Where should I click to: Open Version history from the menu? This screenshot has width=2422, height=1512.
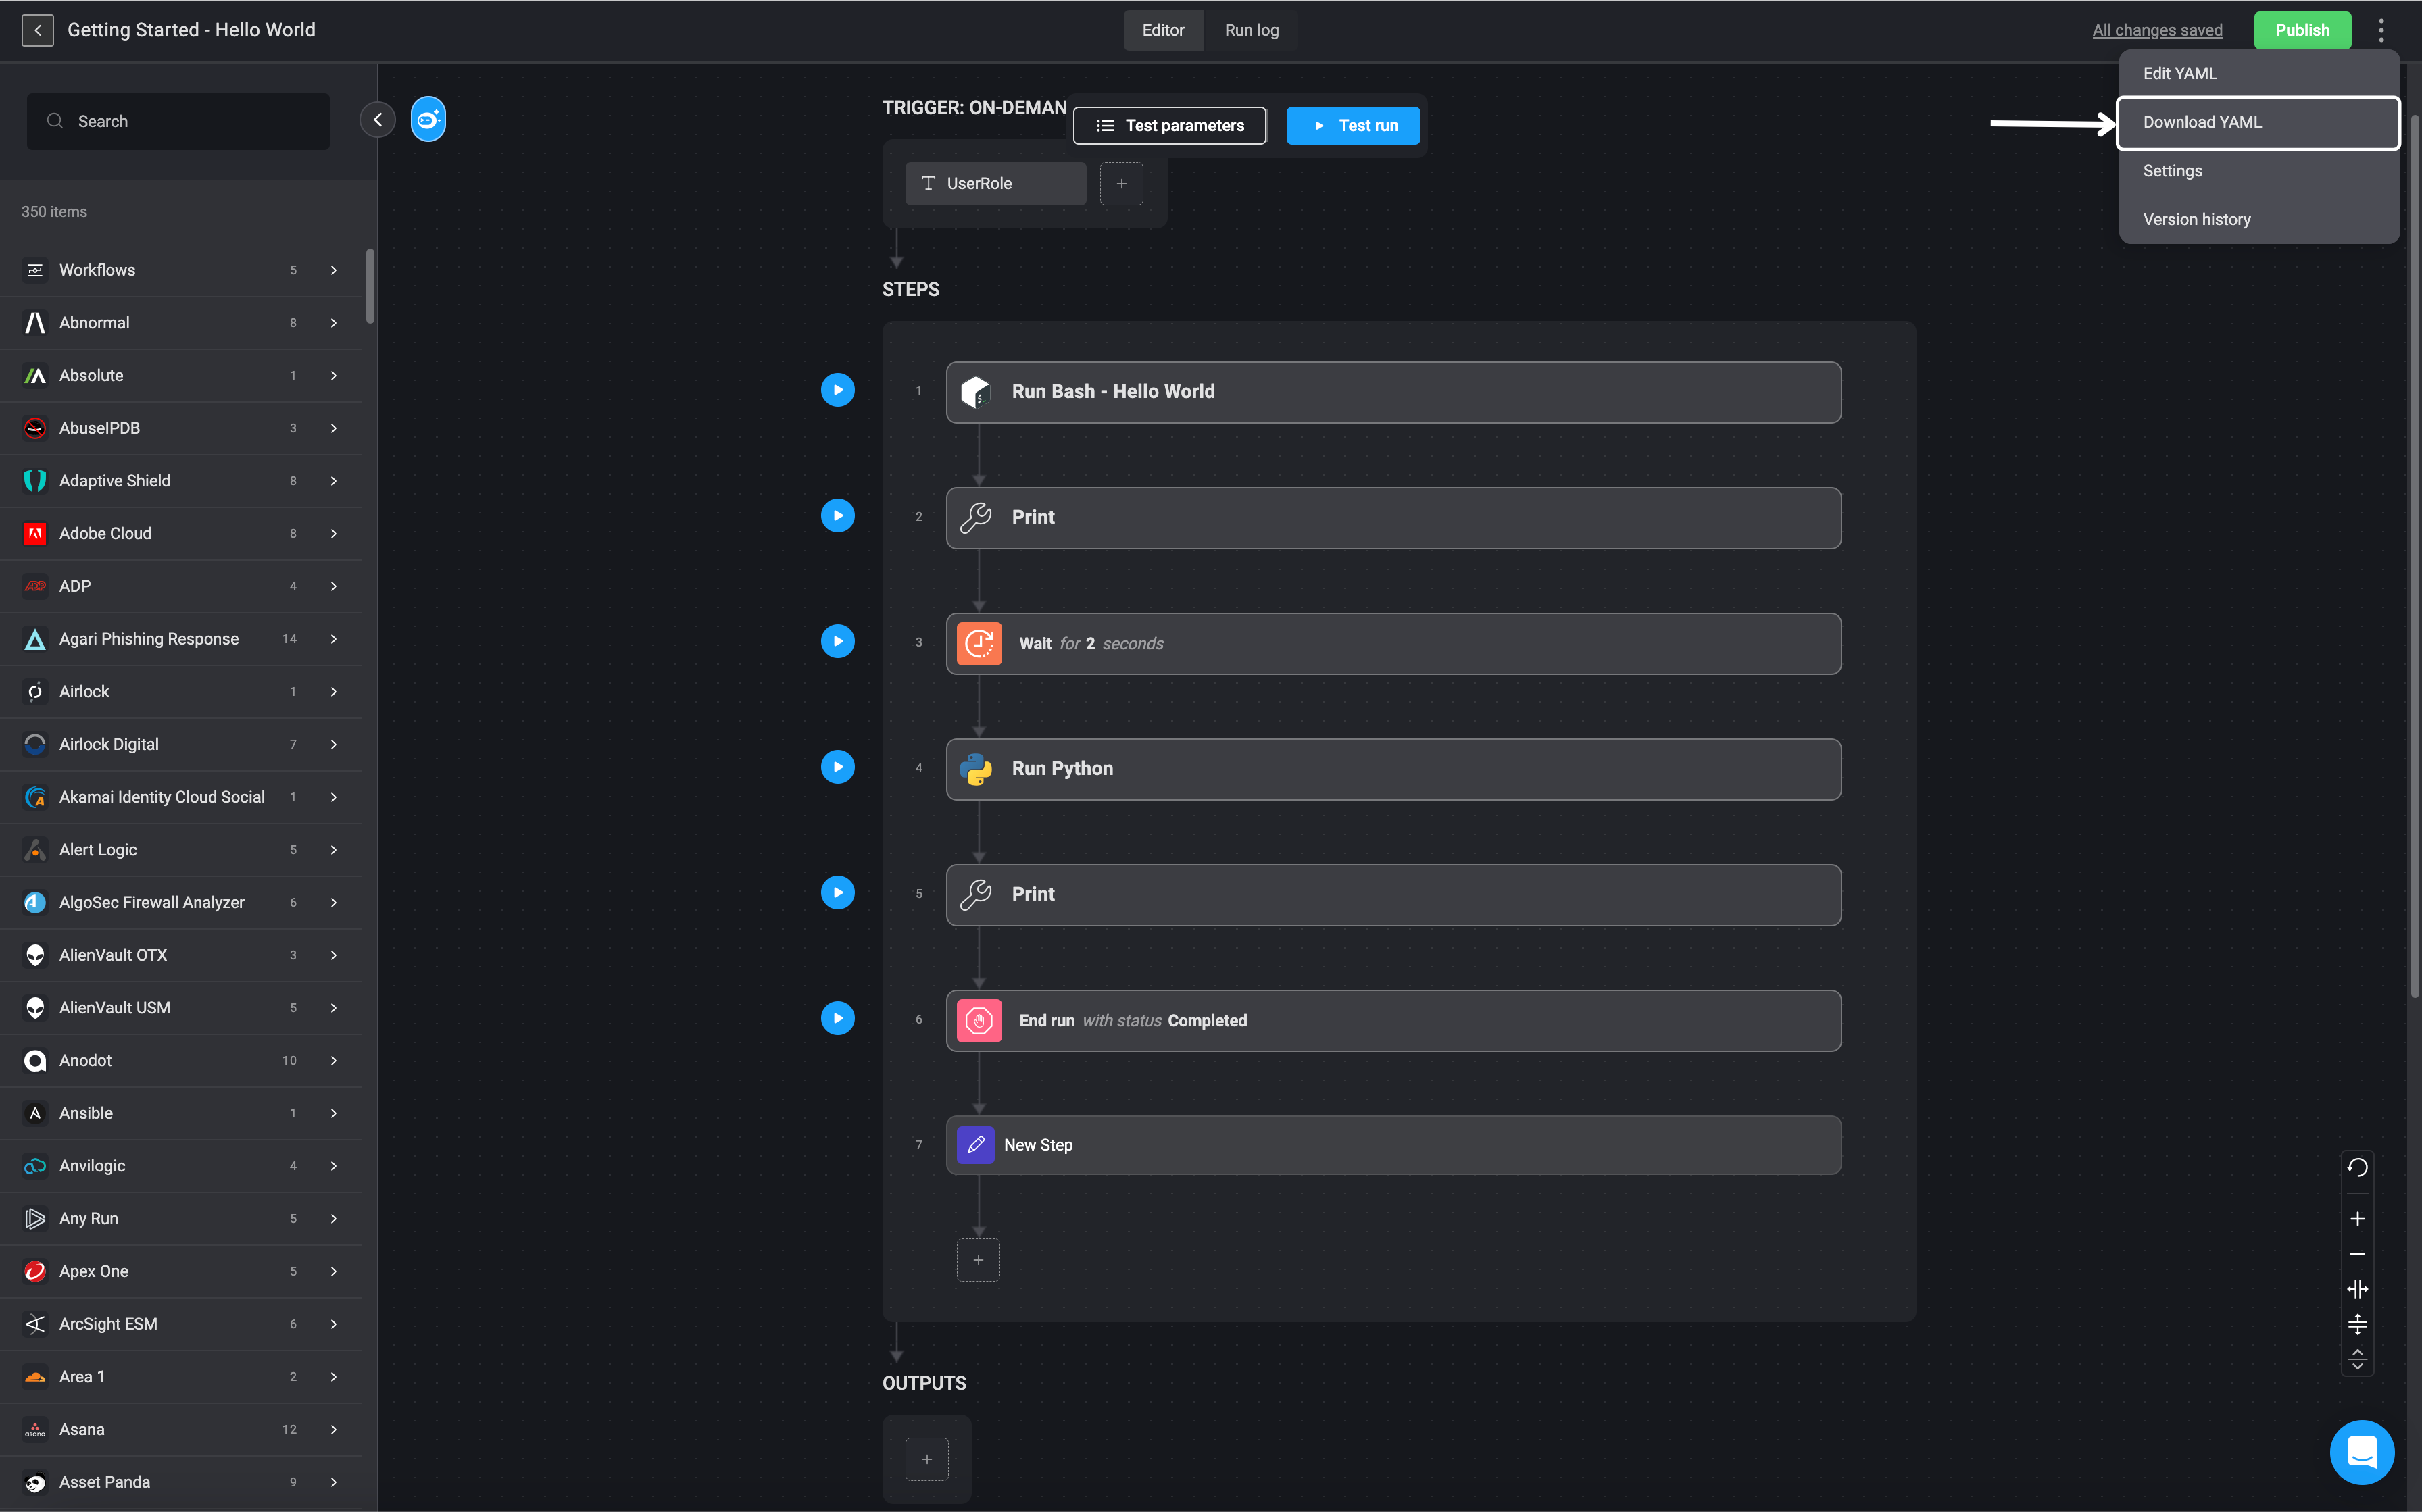(2196, 219)
